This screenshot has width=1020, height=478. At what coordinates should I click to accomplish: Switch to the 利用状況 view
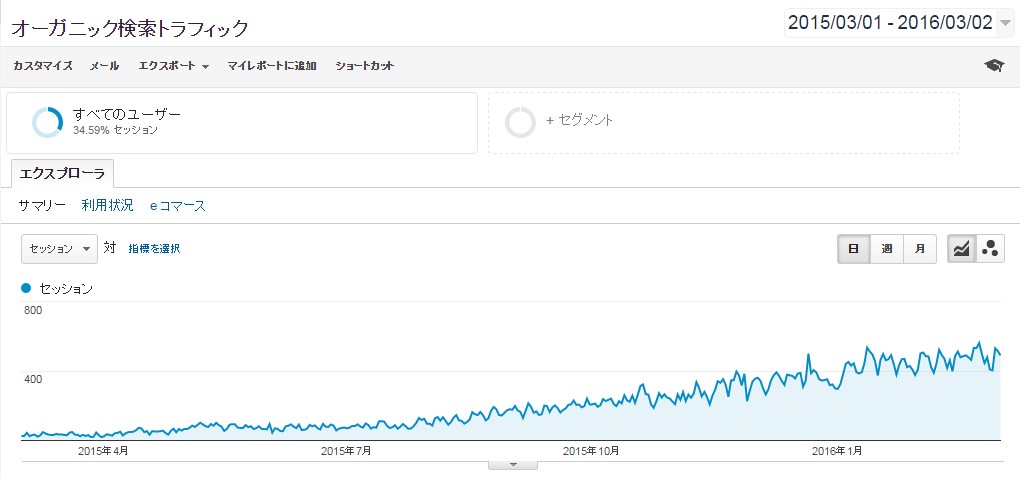107,206
